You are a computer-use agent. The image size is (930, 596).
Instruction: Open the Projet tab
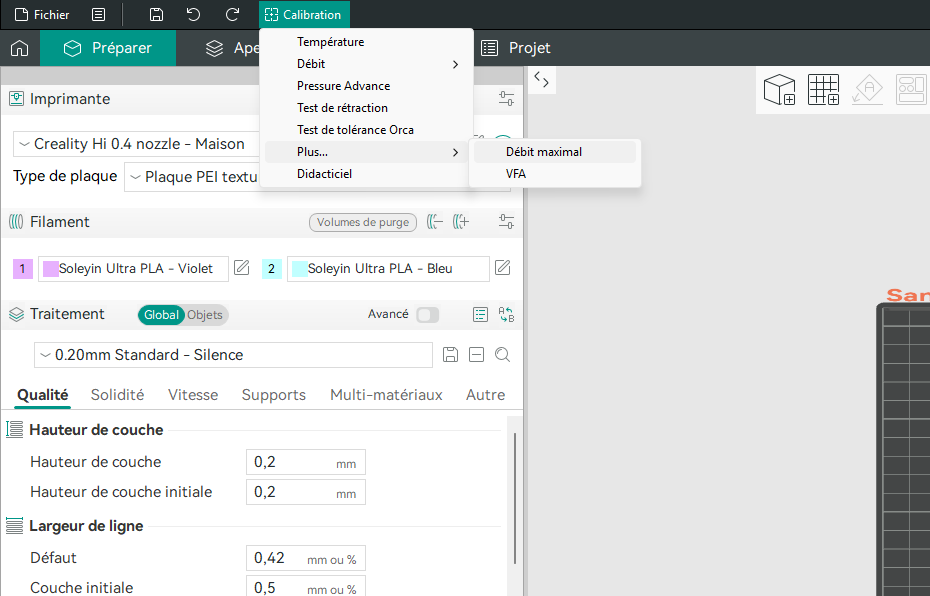point(515,48)
